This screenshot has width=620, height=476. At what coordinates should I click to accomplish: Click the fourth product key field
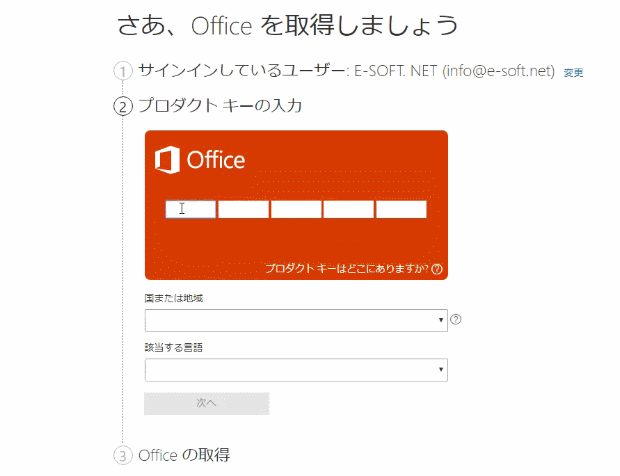click(x=348, y=209)
